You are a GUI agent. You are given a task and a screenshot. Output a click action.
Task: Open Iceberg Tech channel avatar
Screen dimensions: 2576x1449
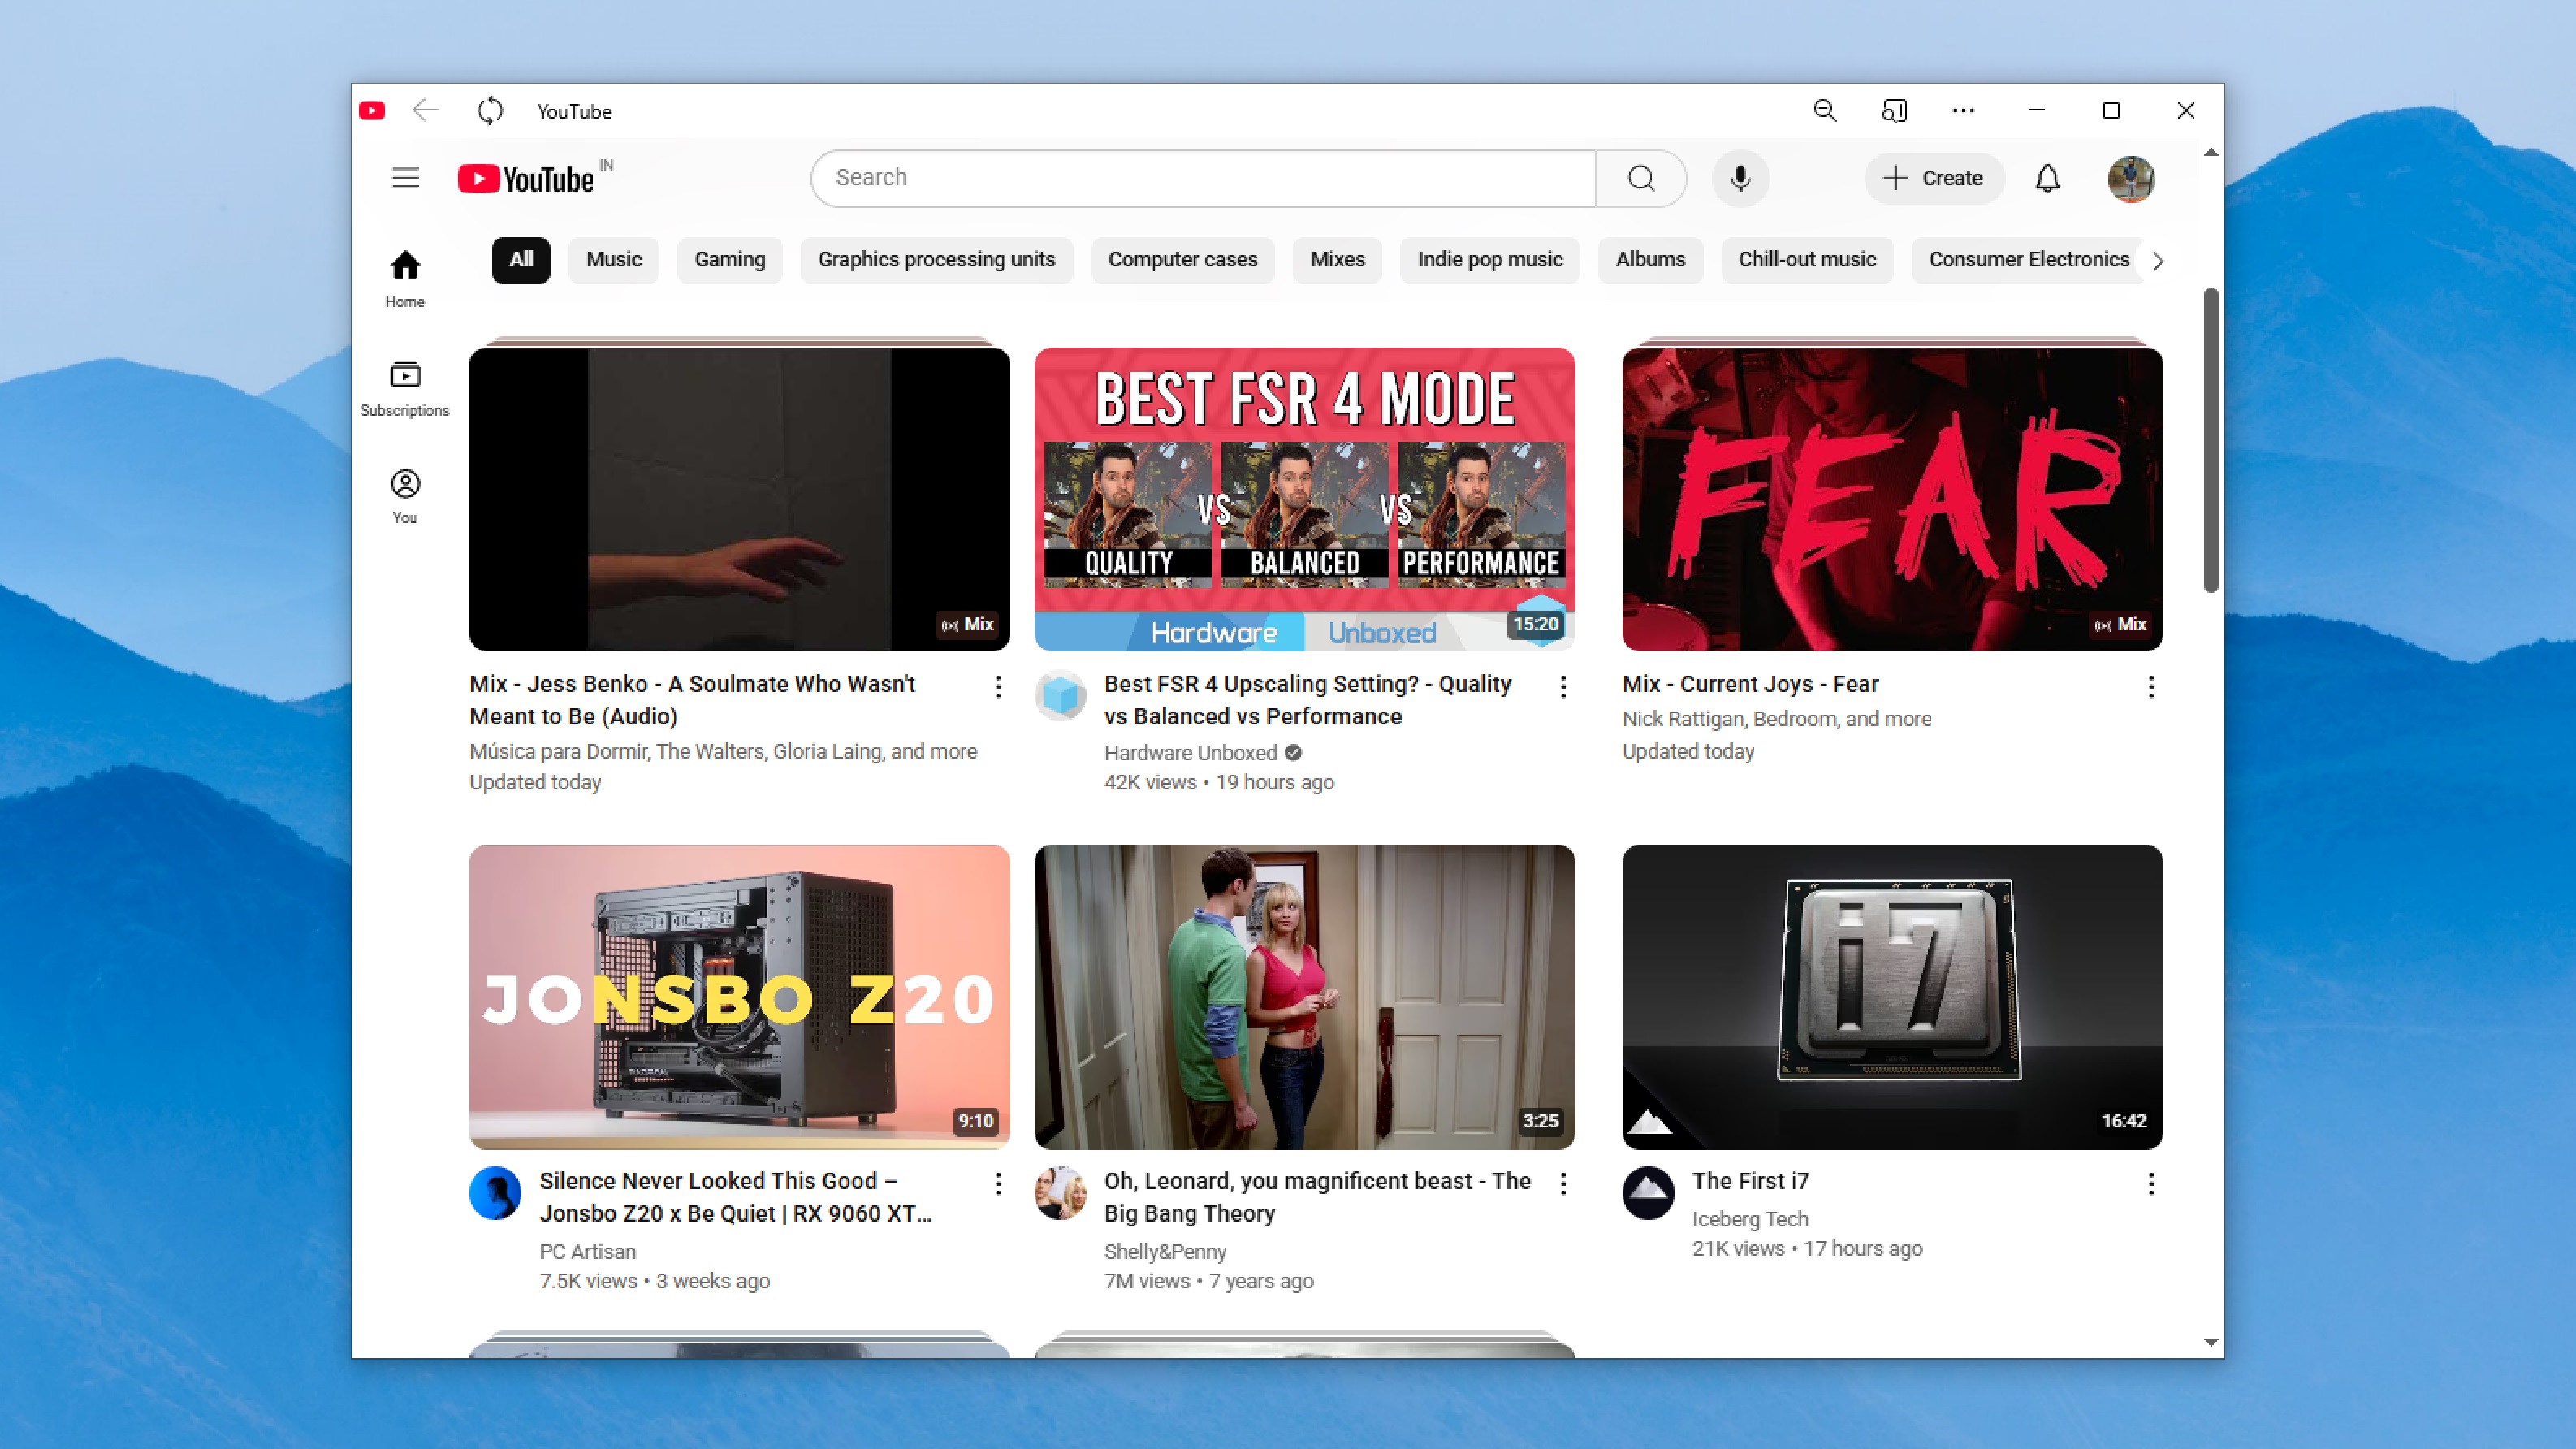[x=1649, y=1193]
